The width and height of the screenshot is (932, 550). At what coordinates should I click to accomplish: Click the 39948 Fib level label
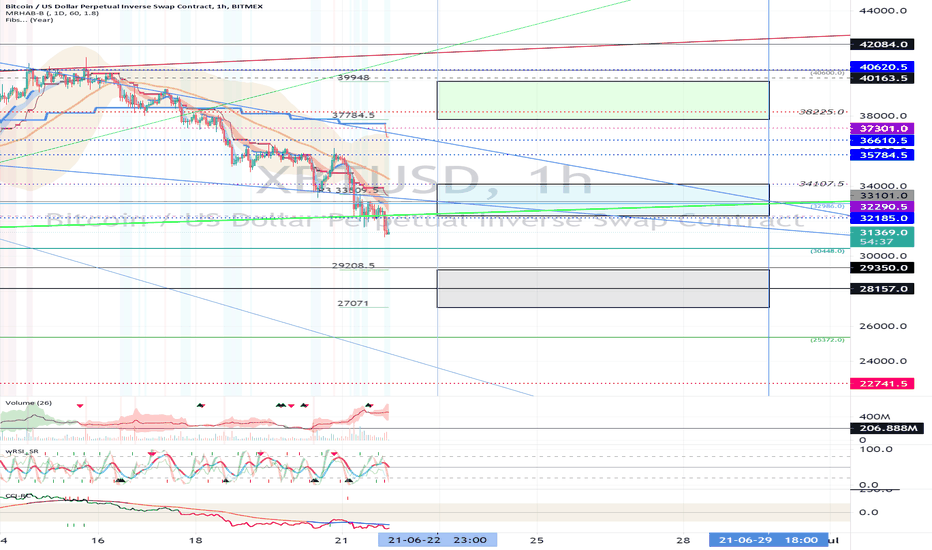coord(353,77)
